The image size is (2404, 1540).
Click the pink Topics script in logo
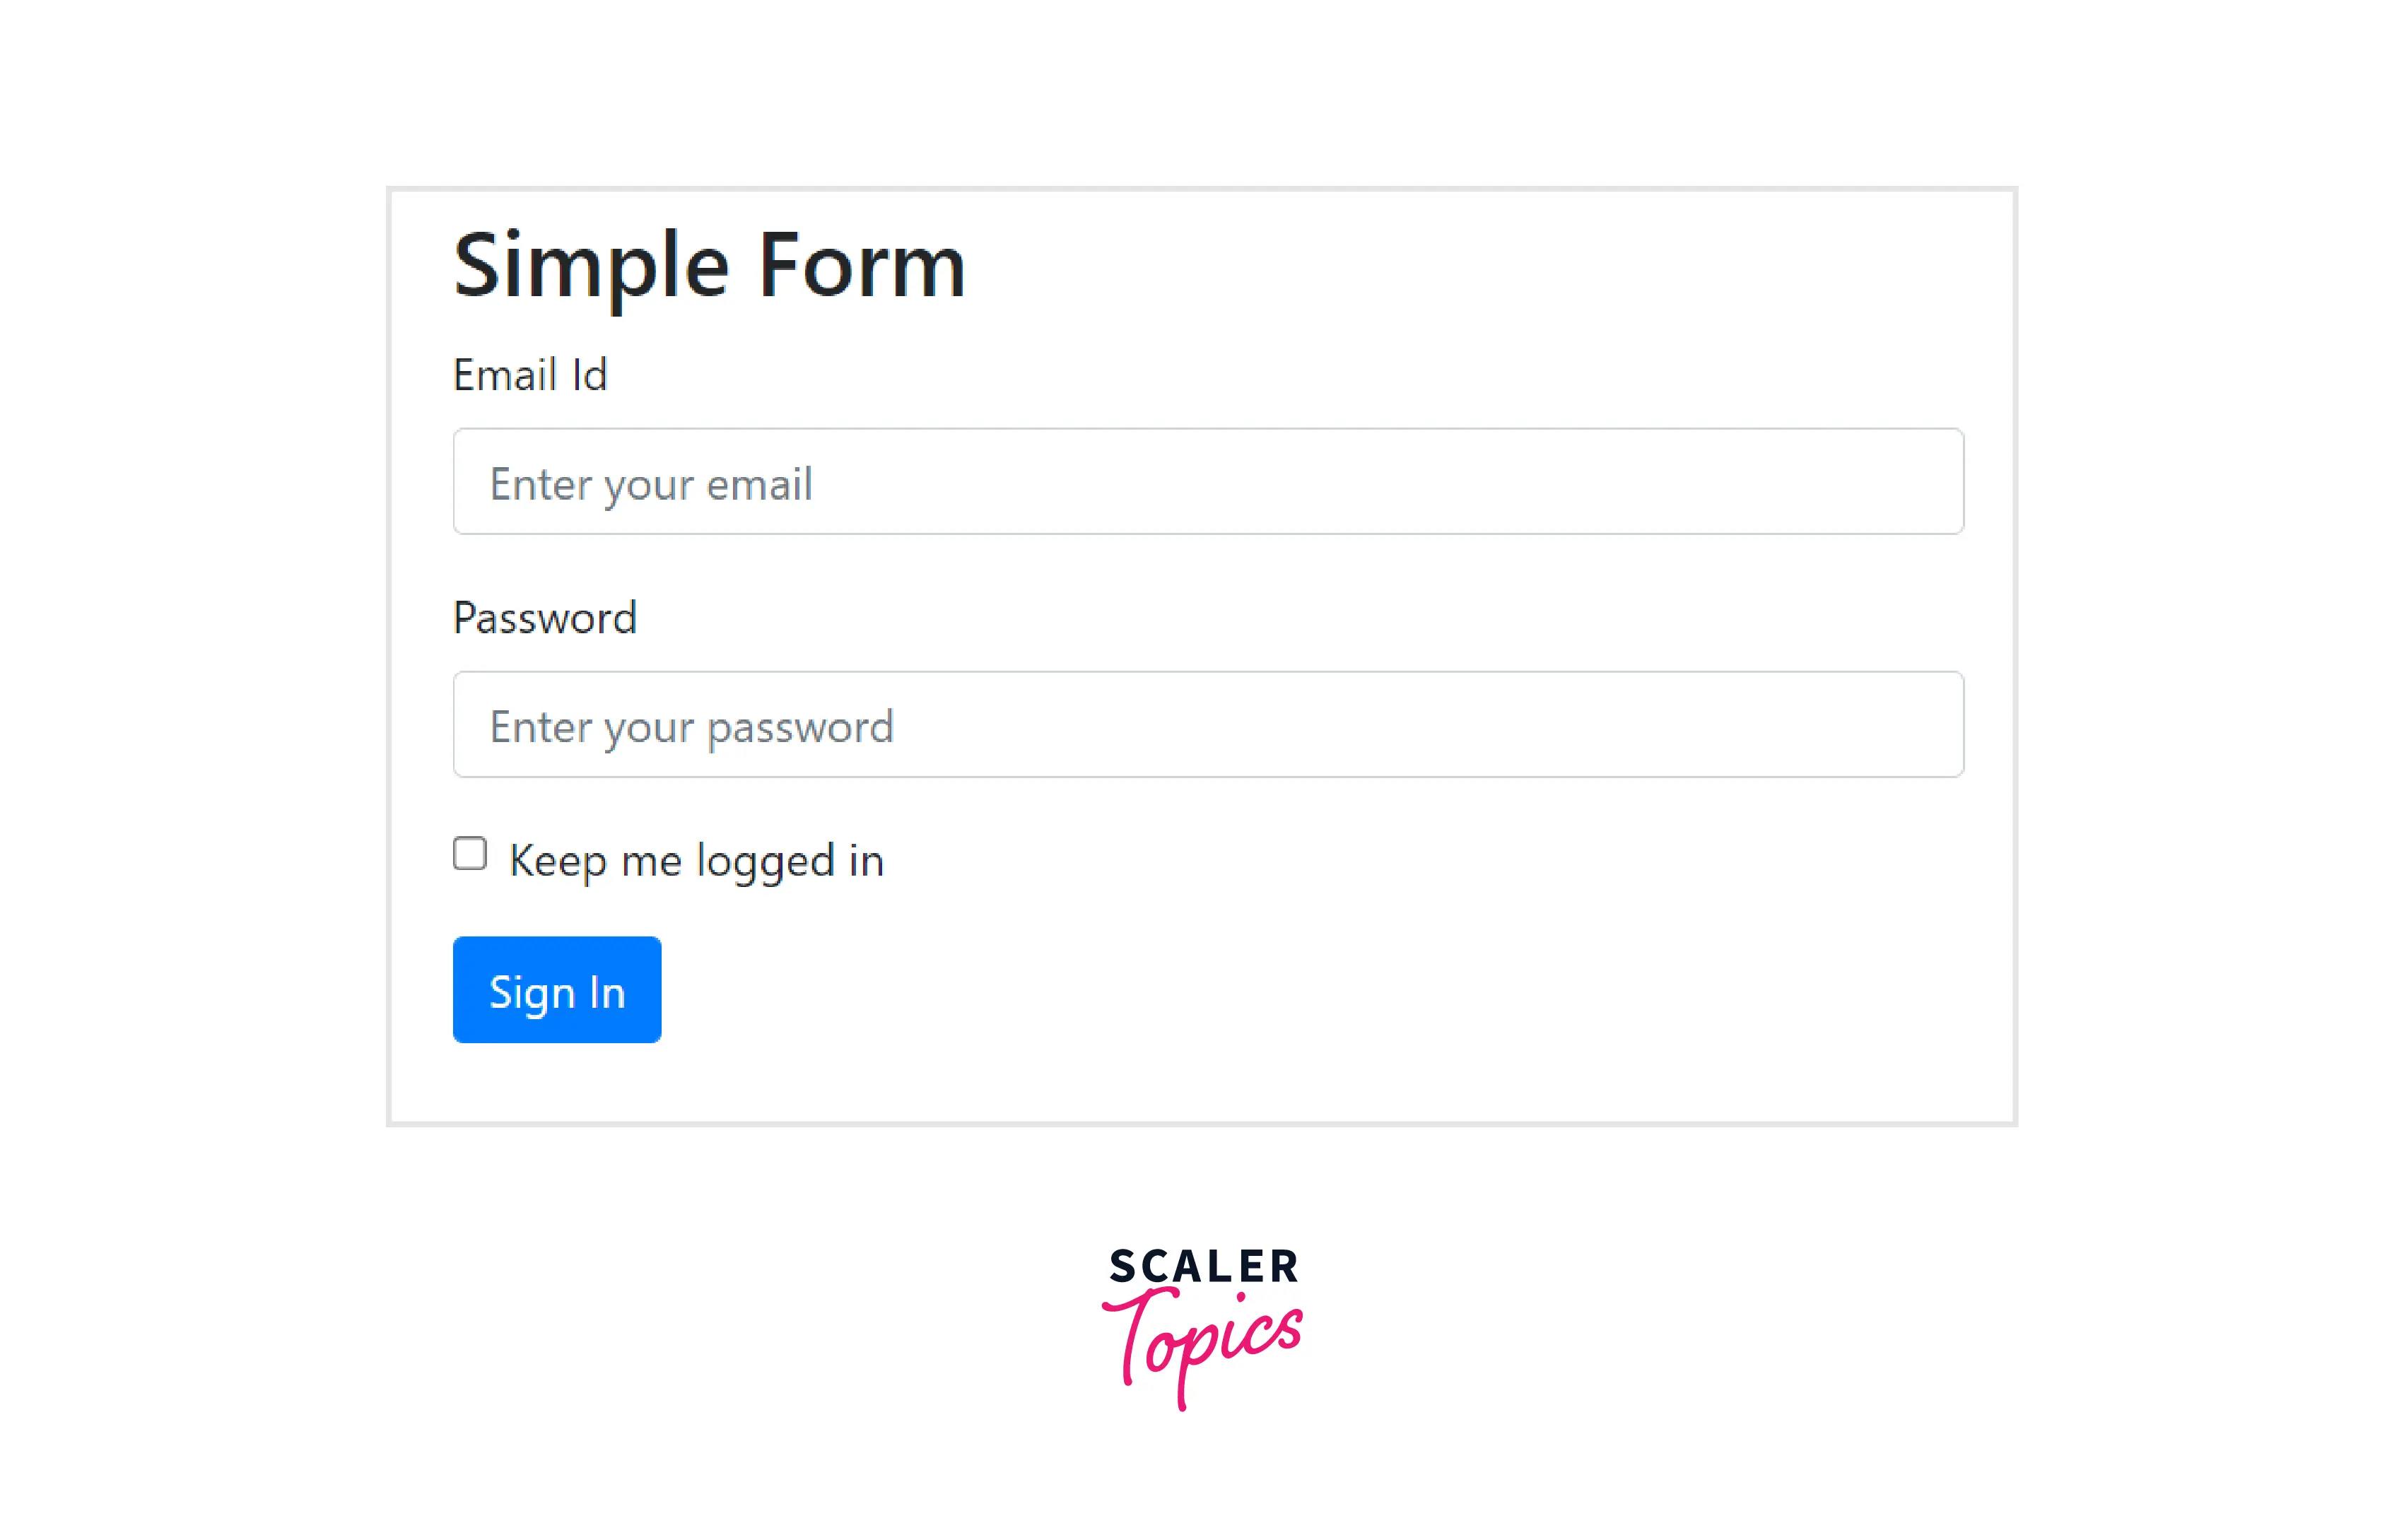1204,1345
